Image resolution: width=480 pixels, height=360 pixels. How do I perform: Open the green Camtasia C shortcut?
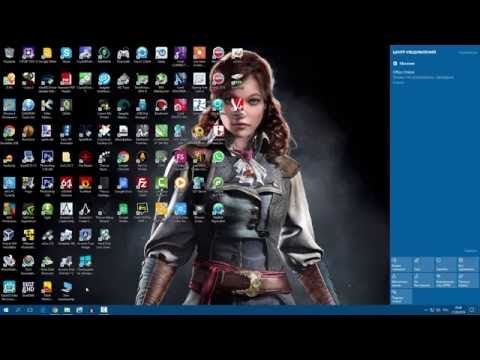point(161,185)
